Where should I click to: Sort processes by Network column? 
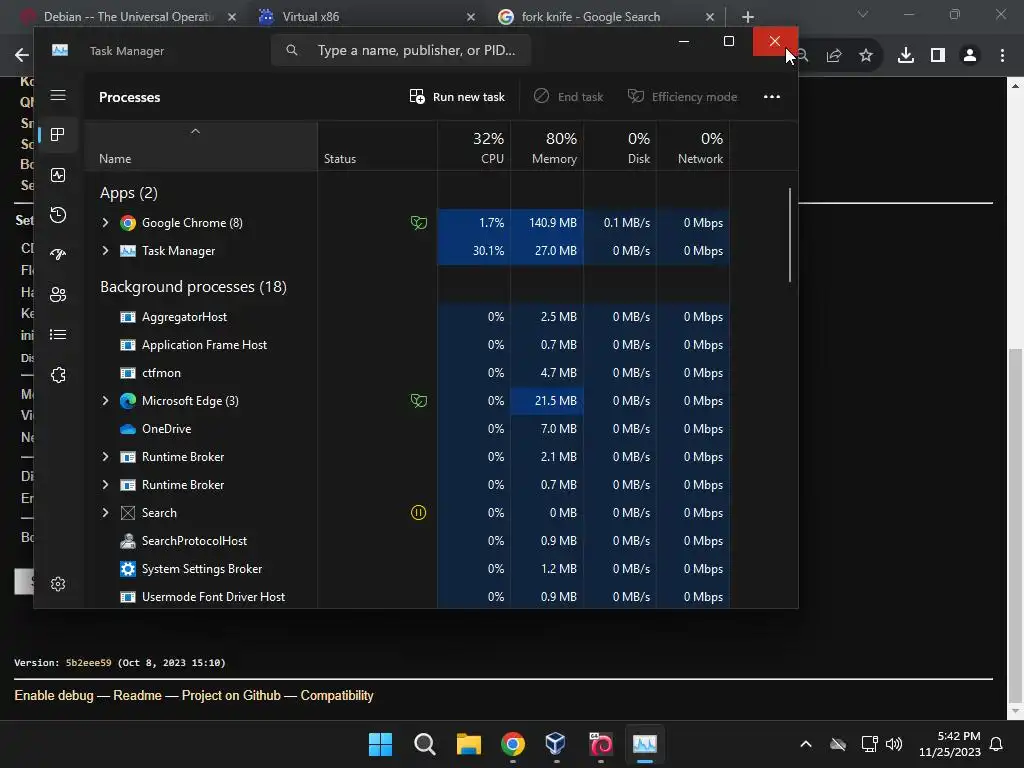pos(693,146)
